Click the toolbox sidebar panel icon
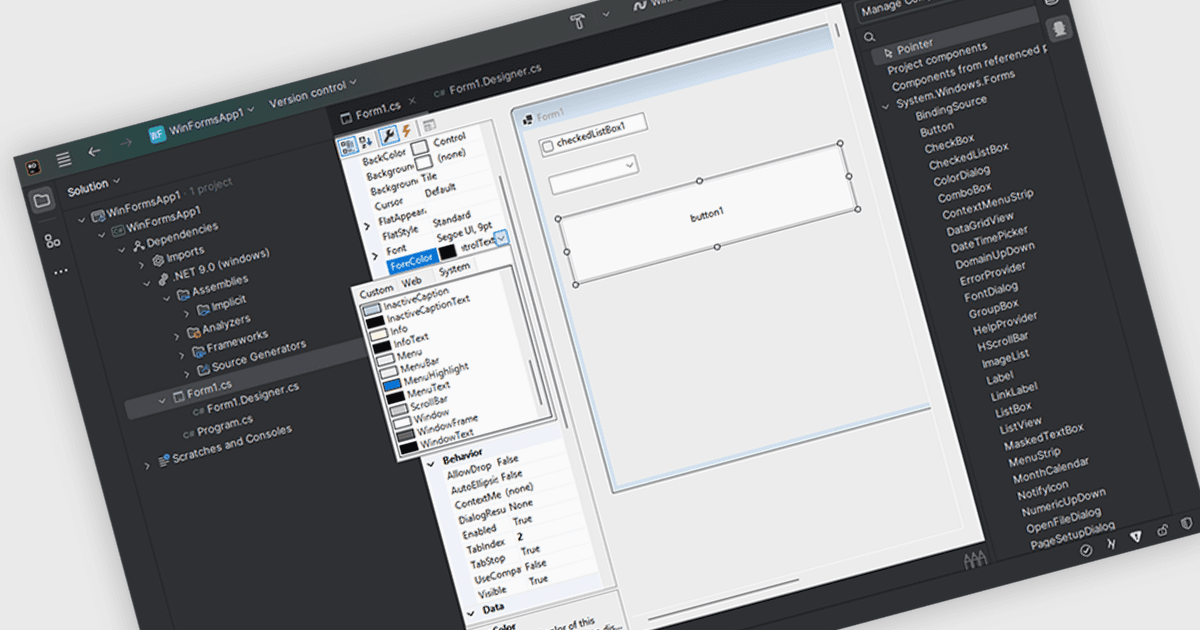Image resolution: width=1200 pixels, height=630 pixels. pos(1061,29)
